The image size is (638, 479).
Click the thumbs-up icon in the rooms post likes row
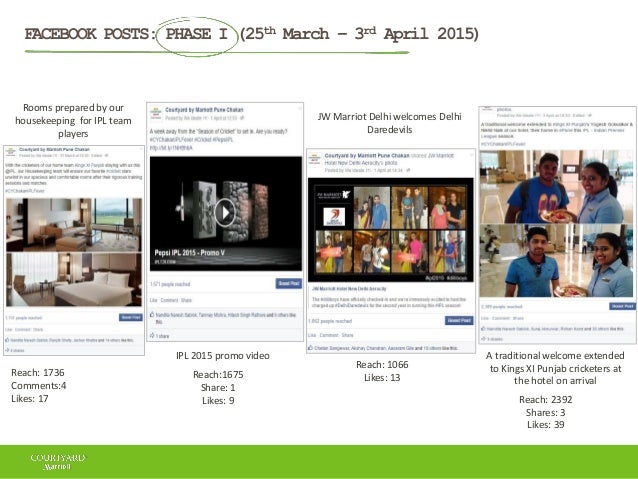[7, 340]
